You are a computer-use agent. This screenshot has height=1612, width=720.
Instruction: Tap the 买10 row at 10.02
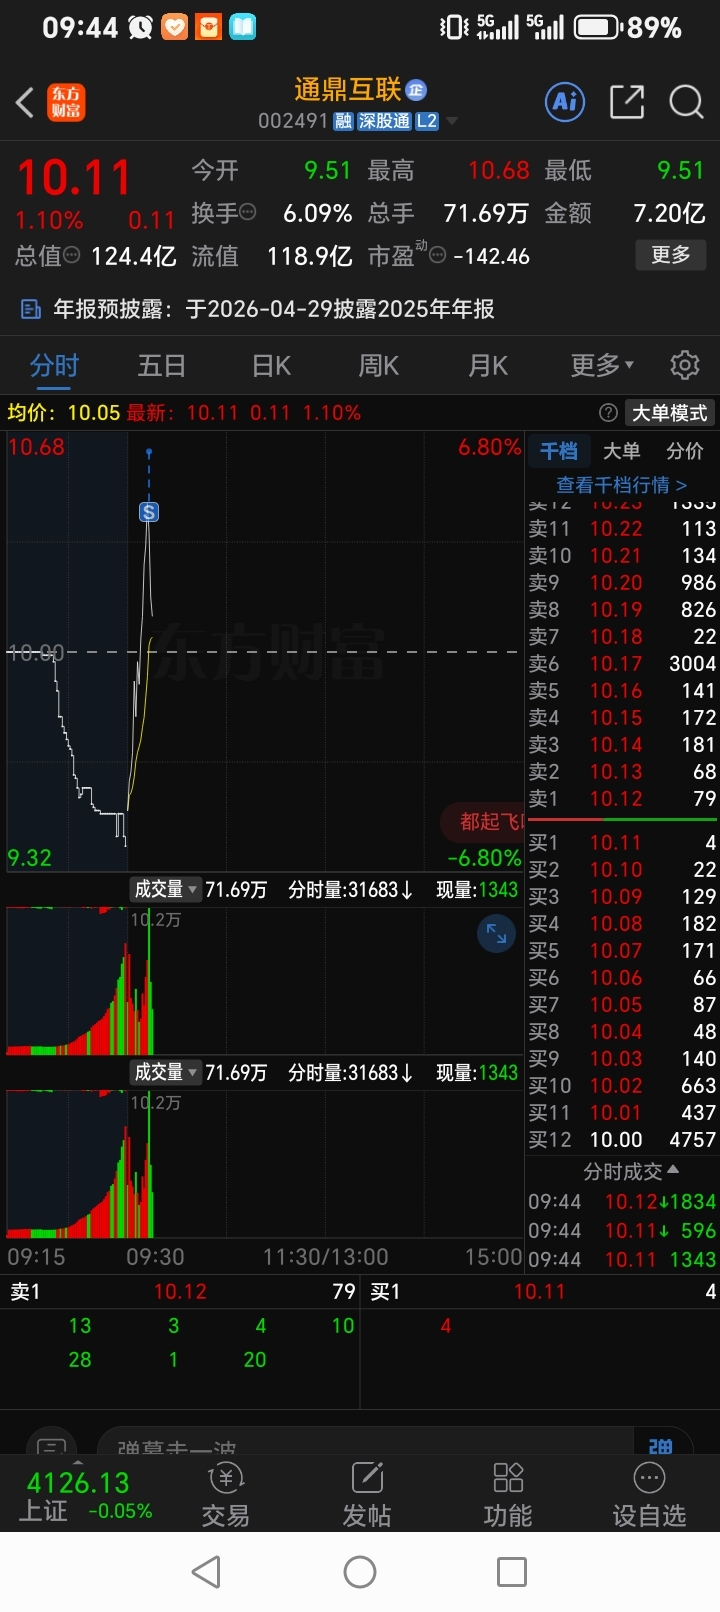click(x=622, y=1086)
